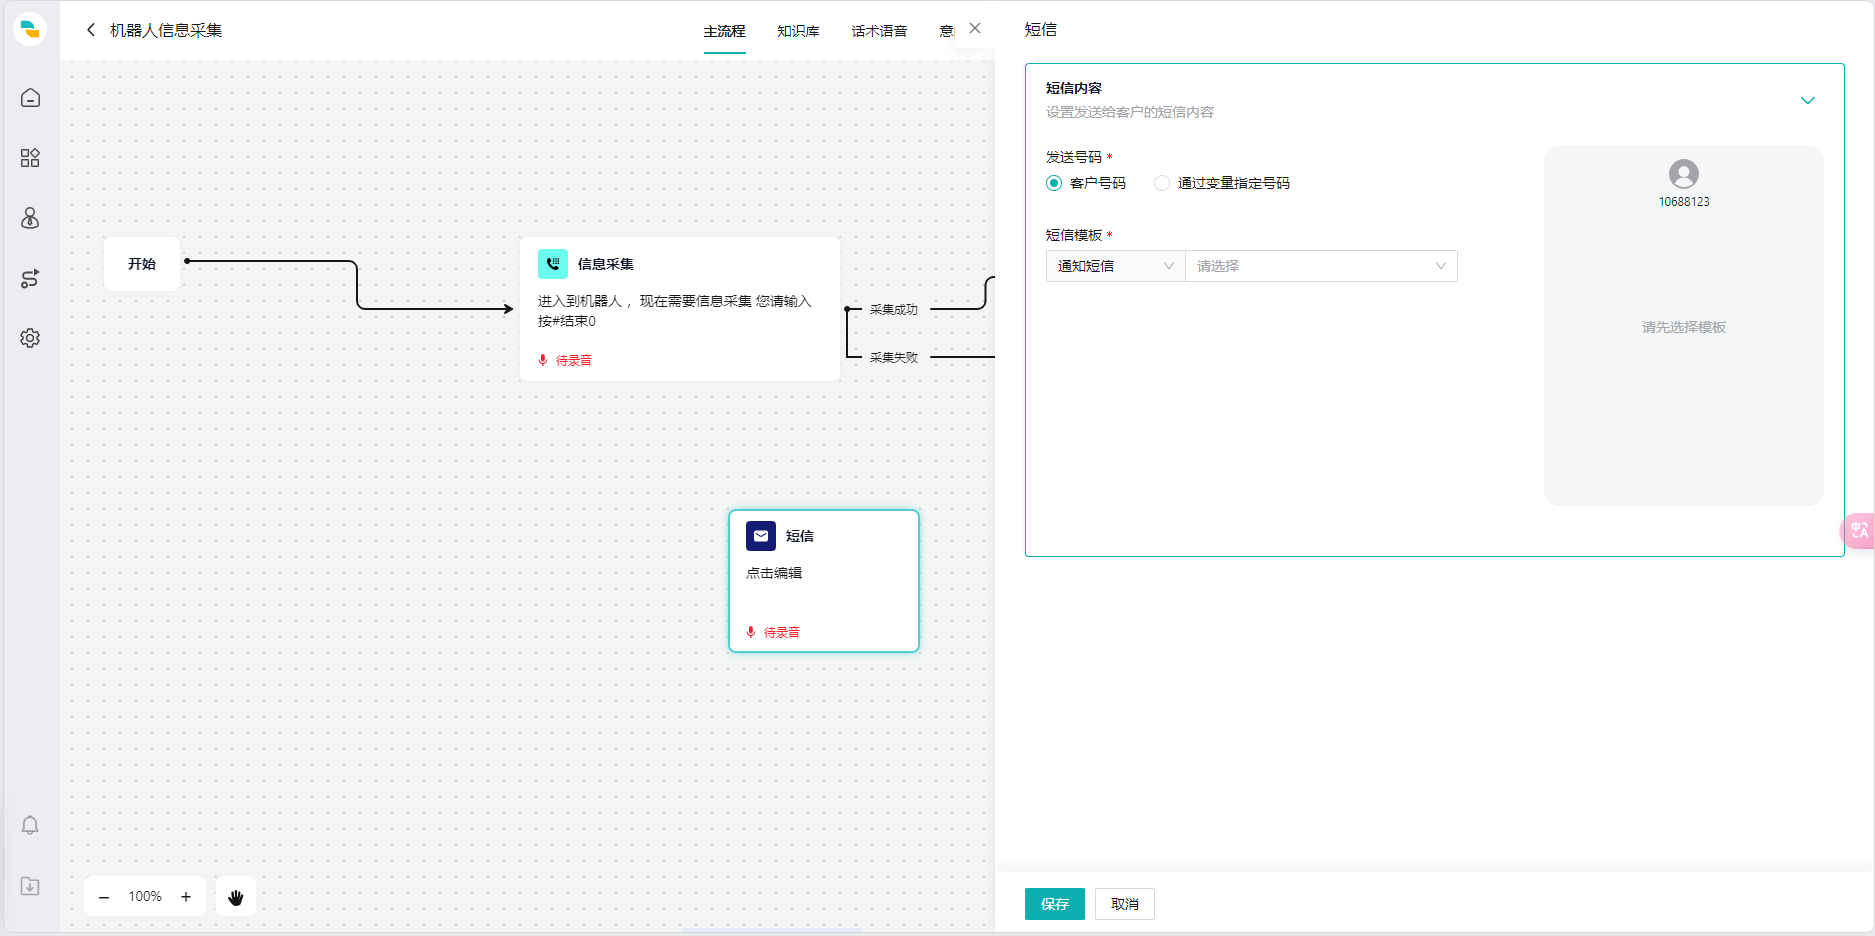Click the pink translate floating icon
Image resolution: width=1875 pixels, height=936 pixels.
[x=1858, y=530]
